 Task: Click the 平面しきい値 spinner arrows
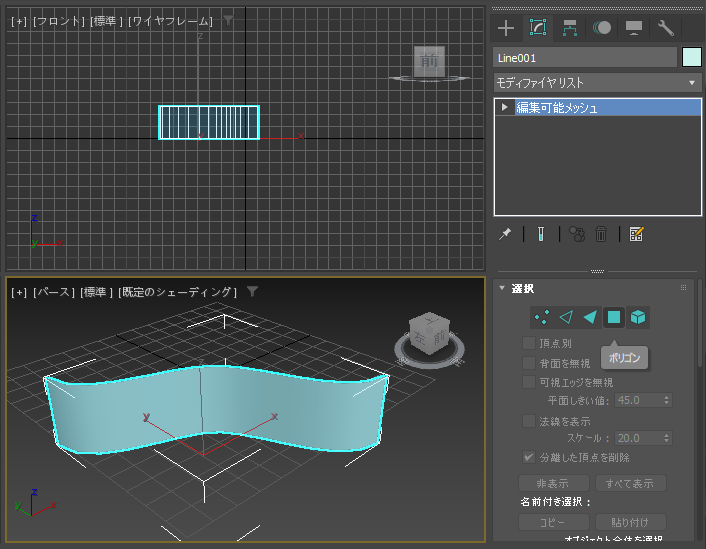coord(666,400)
